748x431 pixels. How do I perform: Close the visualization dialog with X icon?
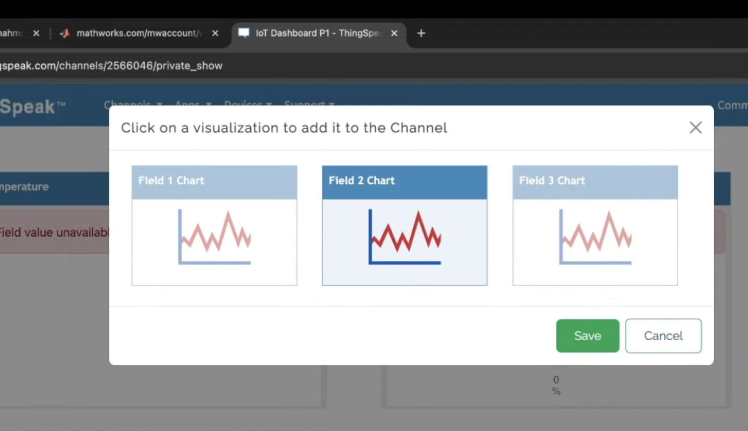pos(695,127)
